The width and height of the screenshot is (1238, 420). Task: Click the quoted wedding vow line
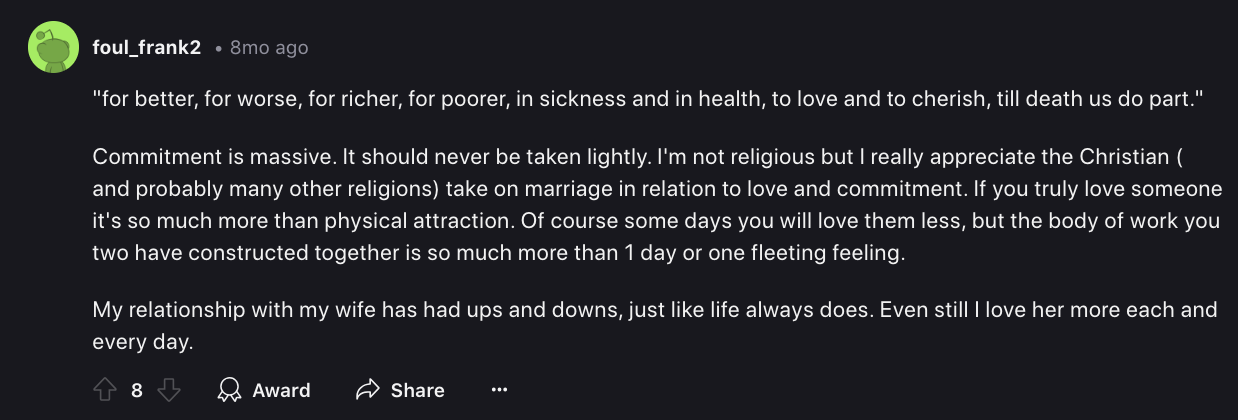(x=647, y=101)
